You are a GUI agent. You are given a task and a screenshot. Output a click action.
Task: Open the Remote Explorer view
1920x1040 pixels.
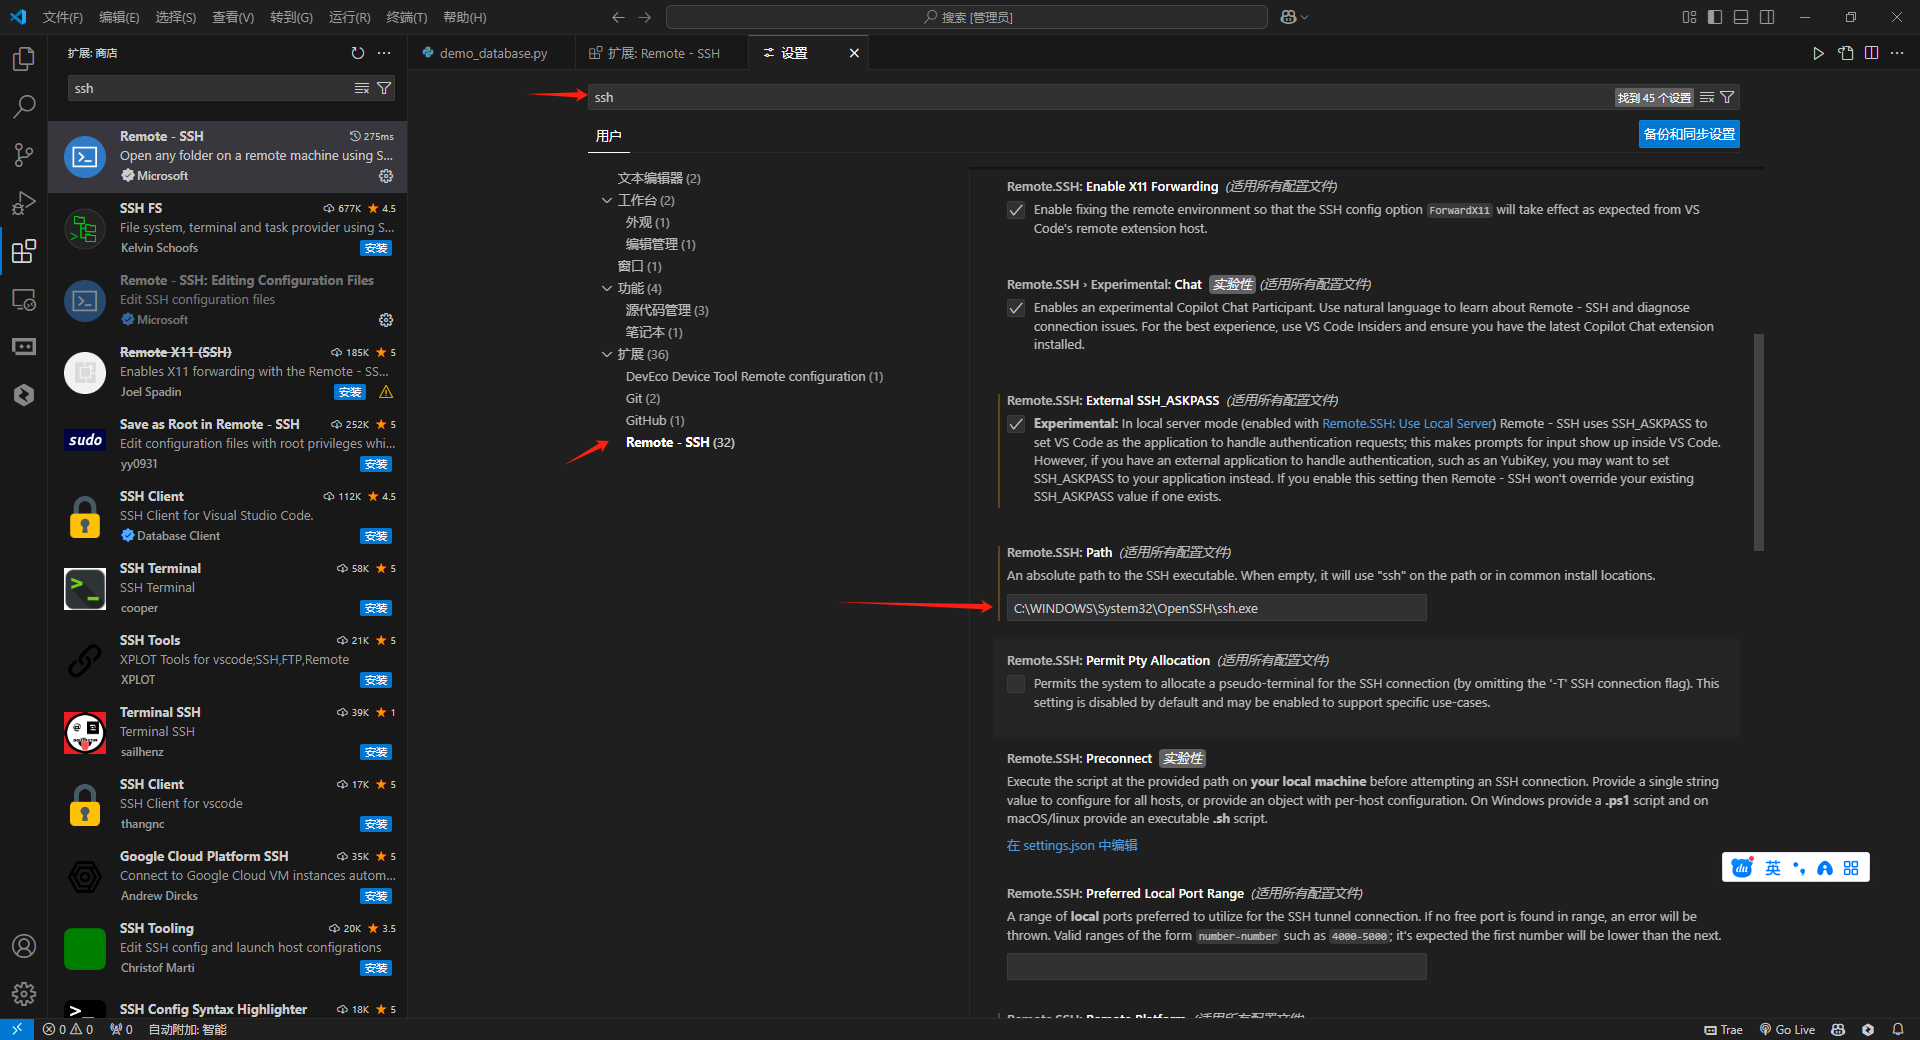tap(23, 299)
